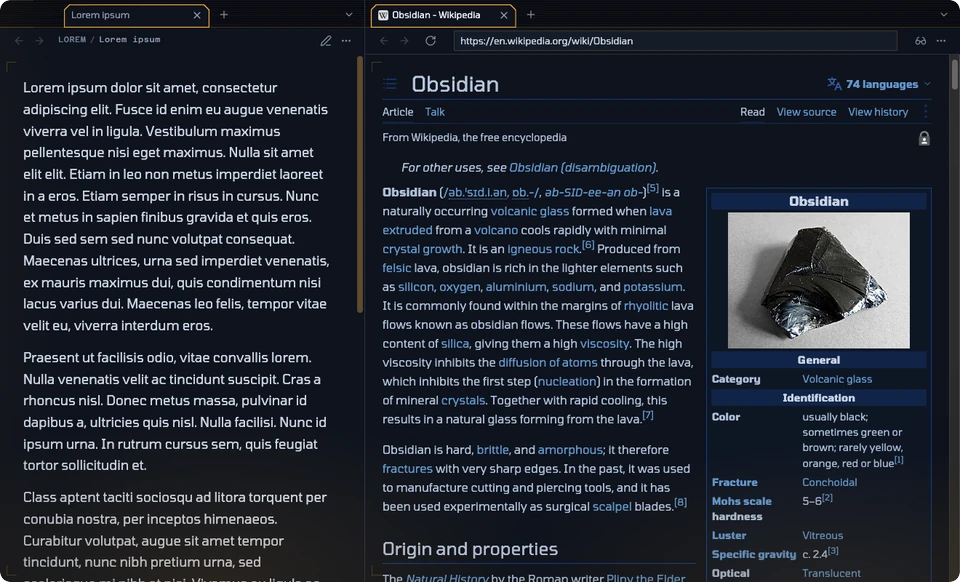Reload the Wikipedia web page
This screenshot has height=582, width=960.
pyautogui.click(x=430, y=41)
